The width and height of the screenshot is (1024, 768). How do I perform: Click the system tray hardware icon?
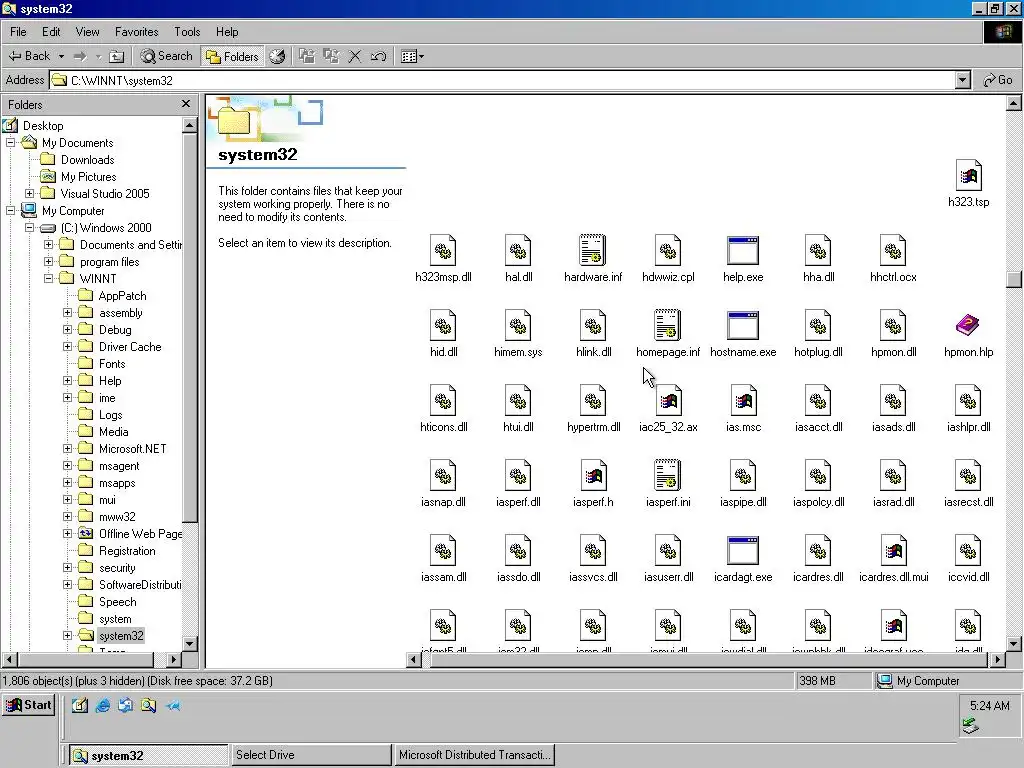click(970, 726)
